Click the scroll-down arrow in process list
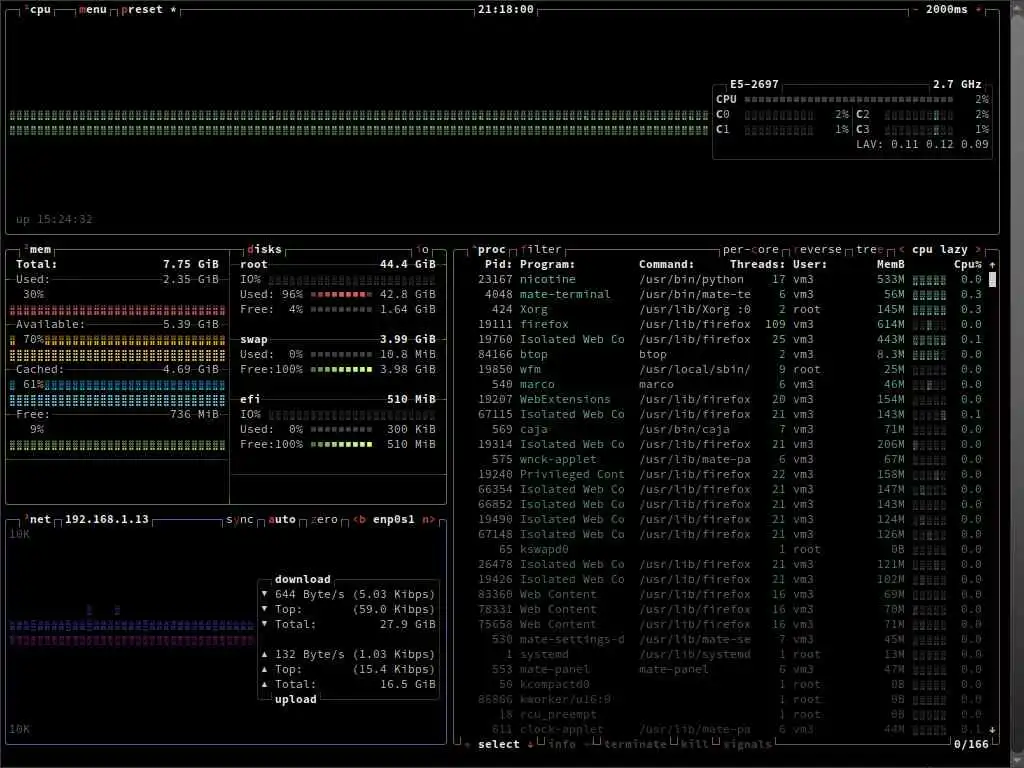This screenshot has height=768, width=1024. [992, 729]
